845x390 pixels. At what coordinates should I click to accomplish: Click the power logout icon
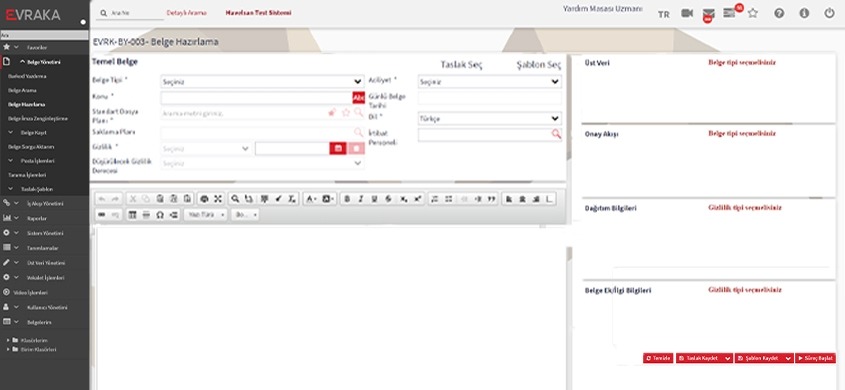829,13
